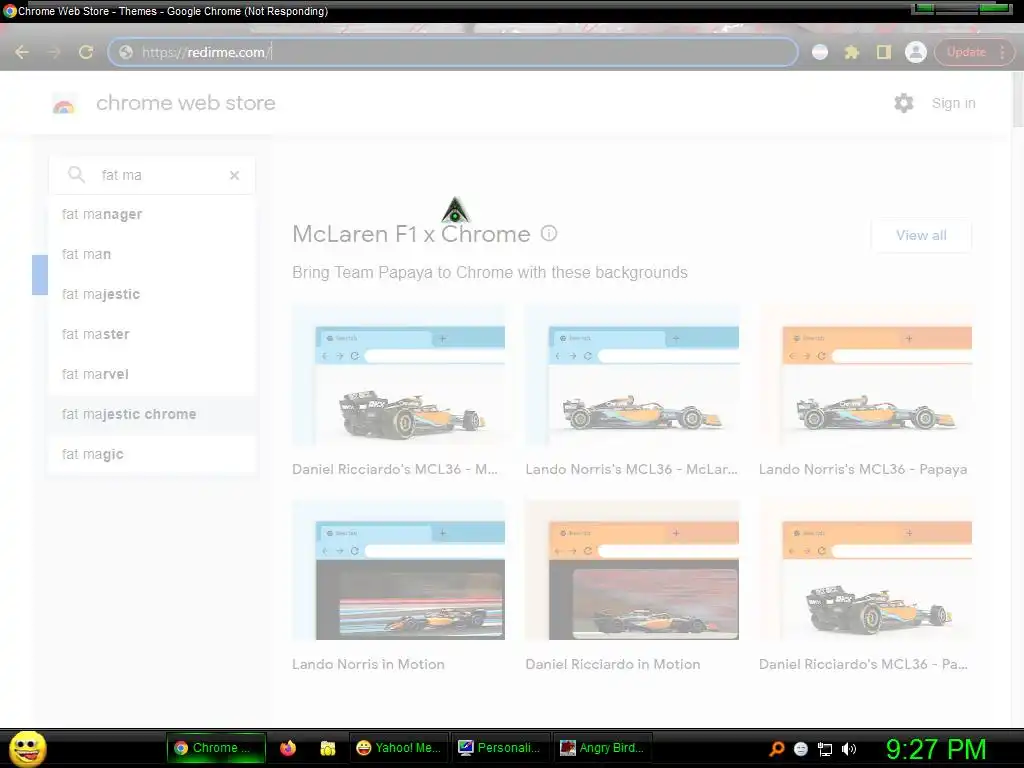Switch to the Chrome taskbar button

tap(216, 748)
